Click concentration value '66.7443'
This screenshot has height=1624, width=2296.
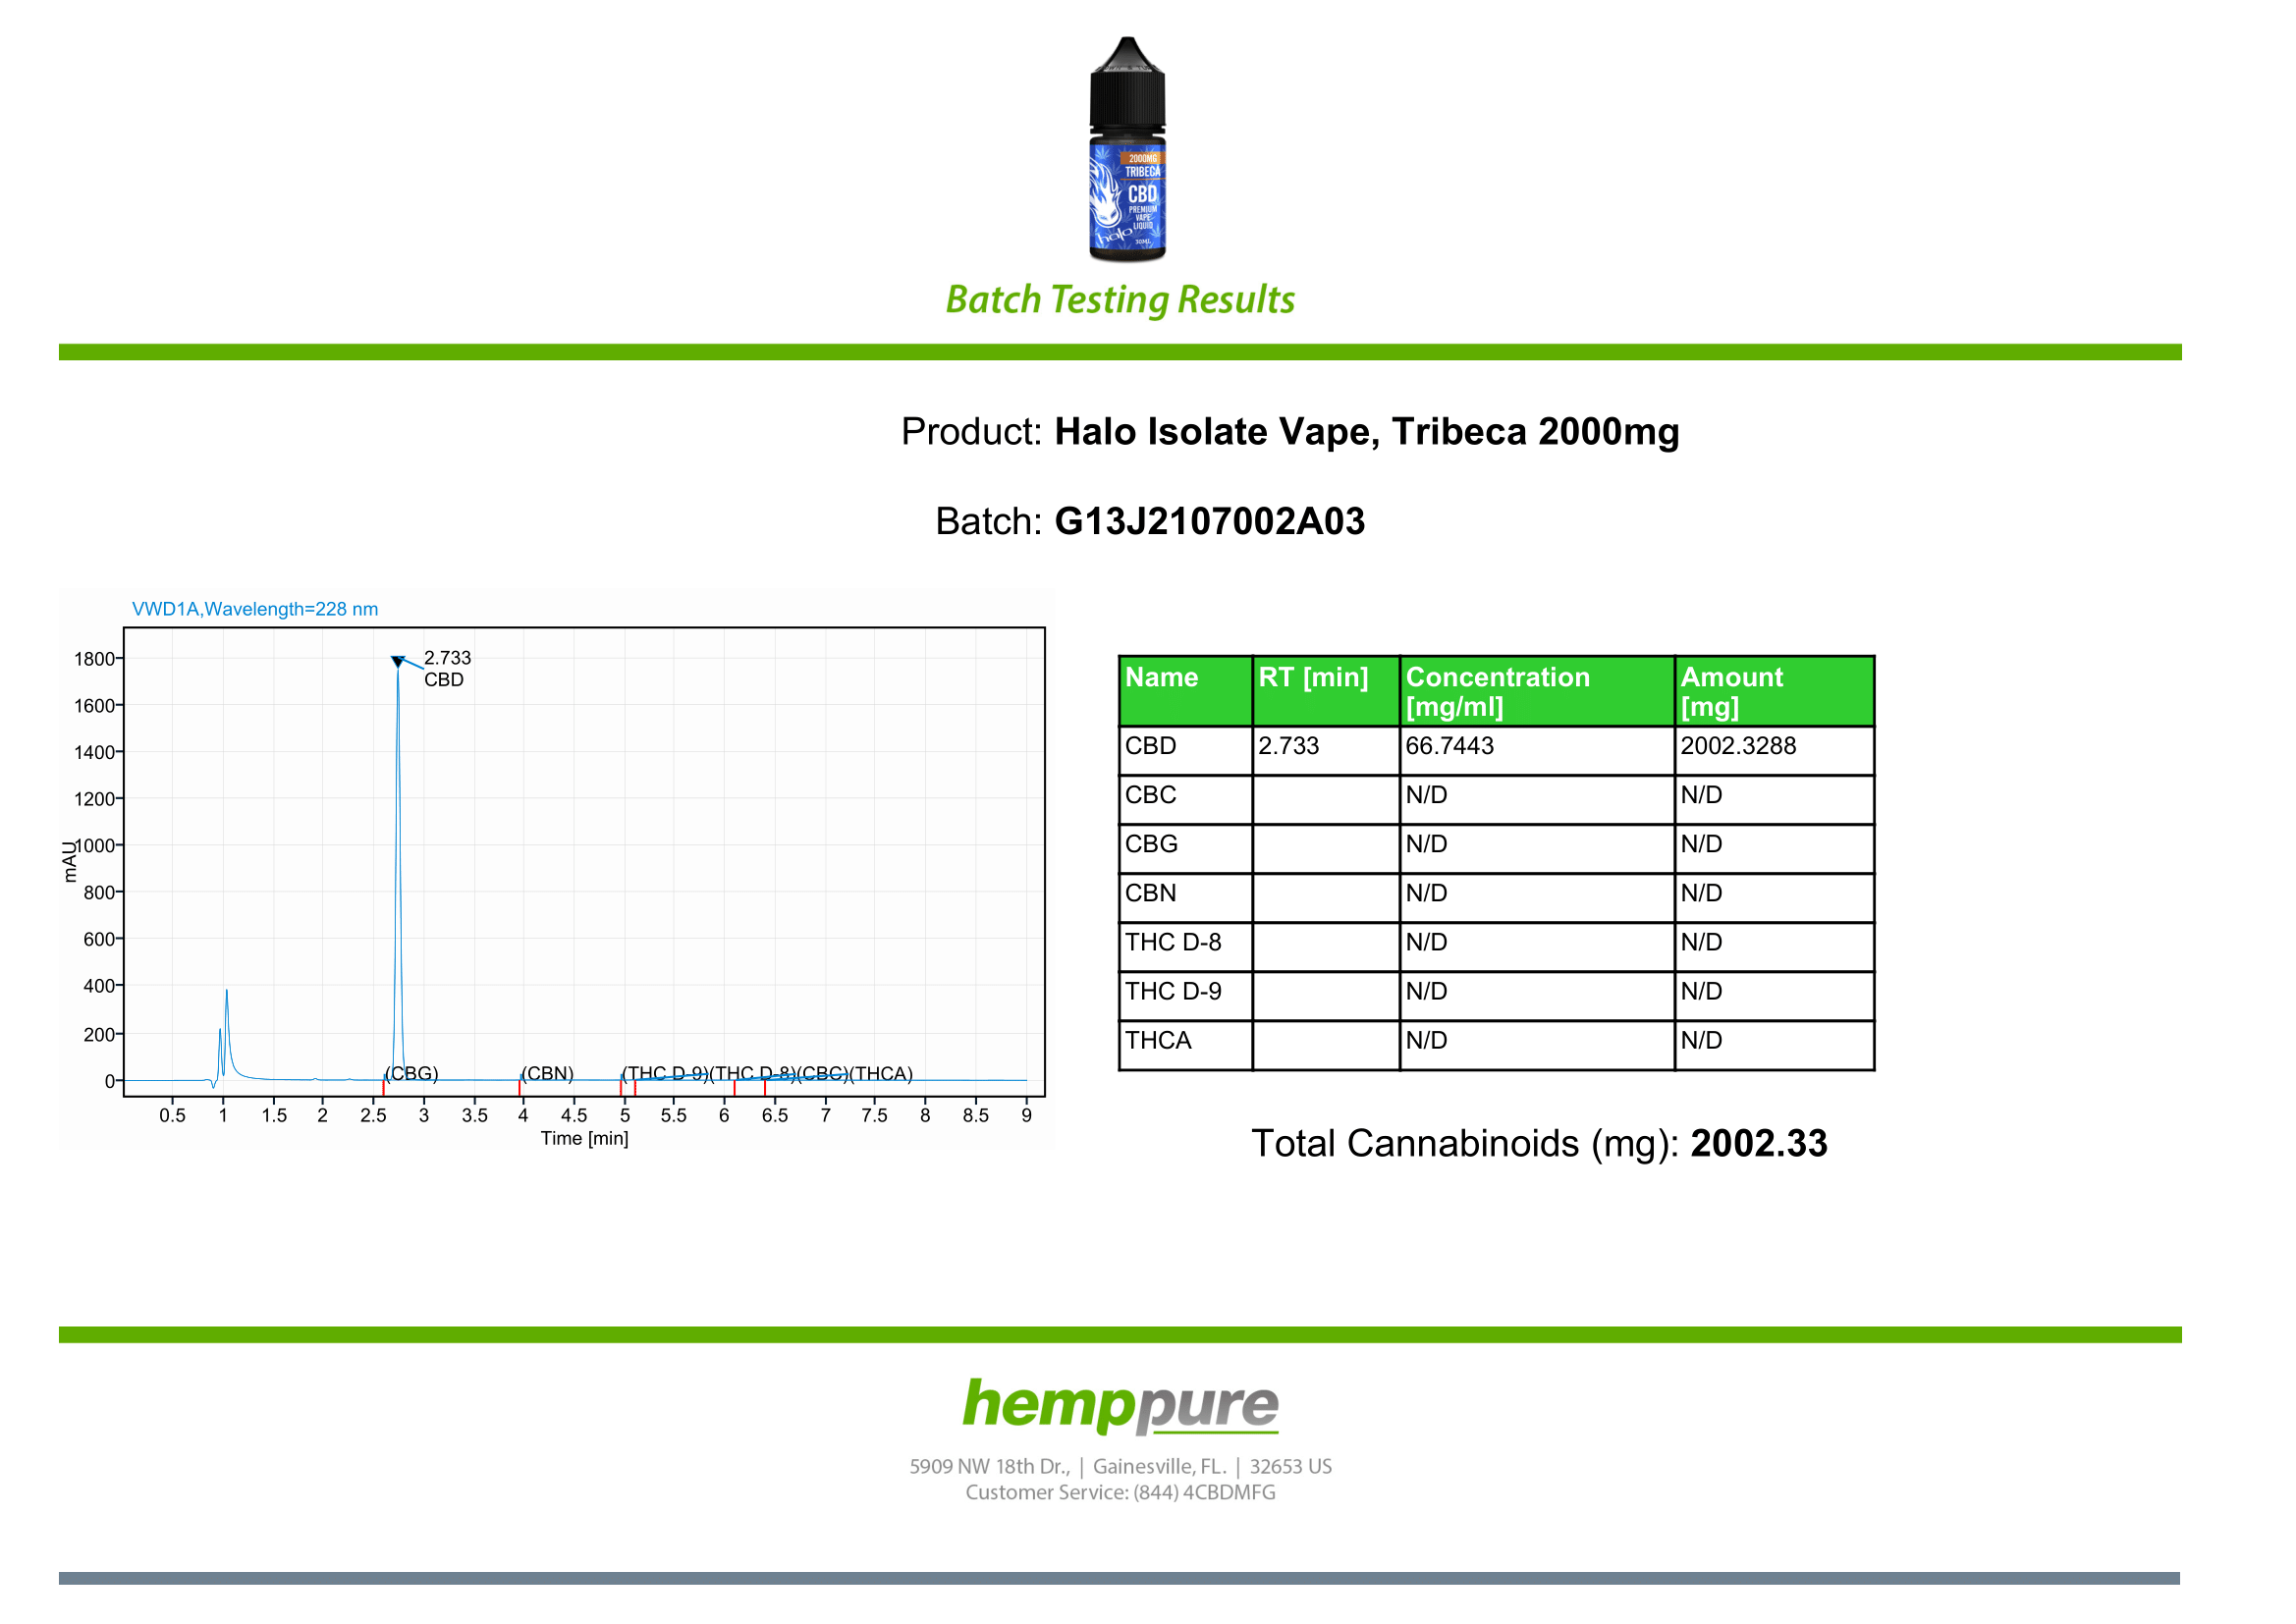tap(1449, 746)
